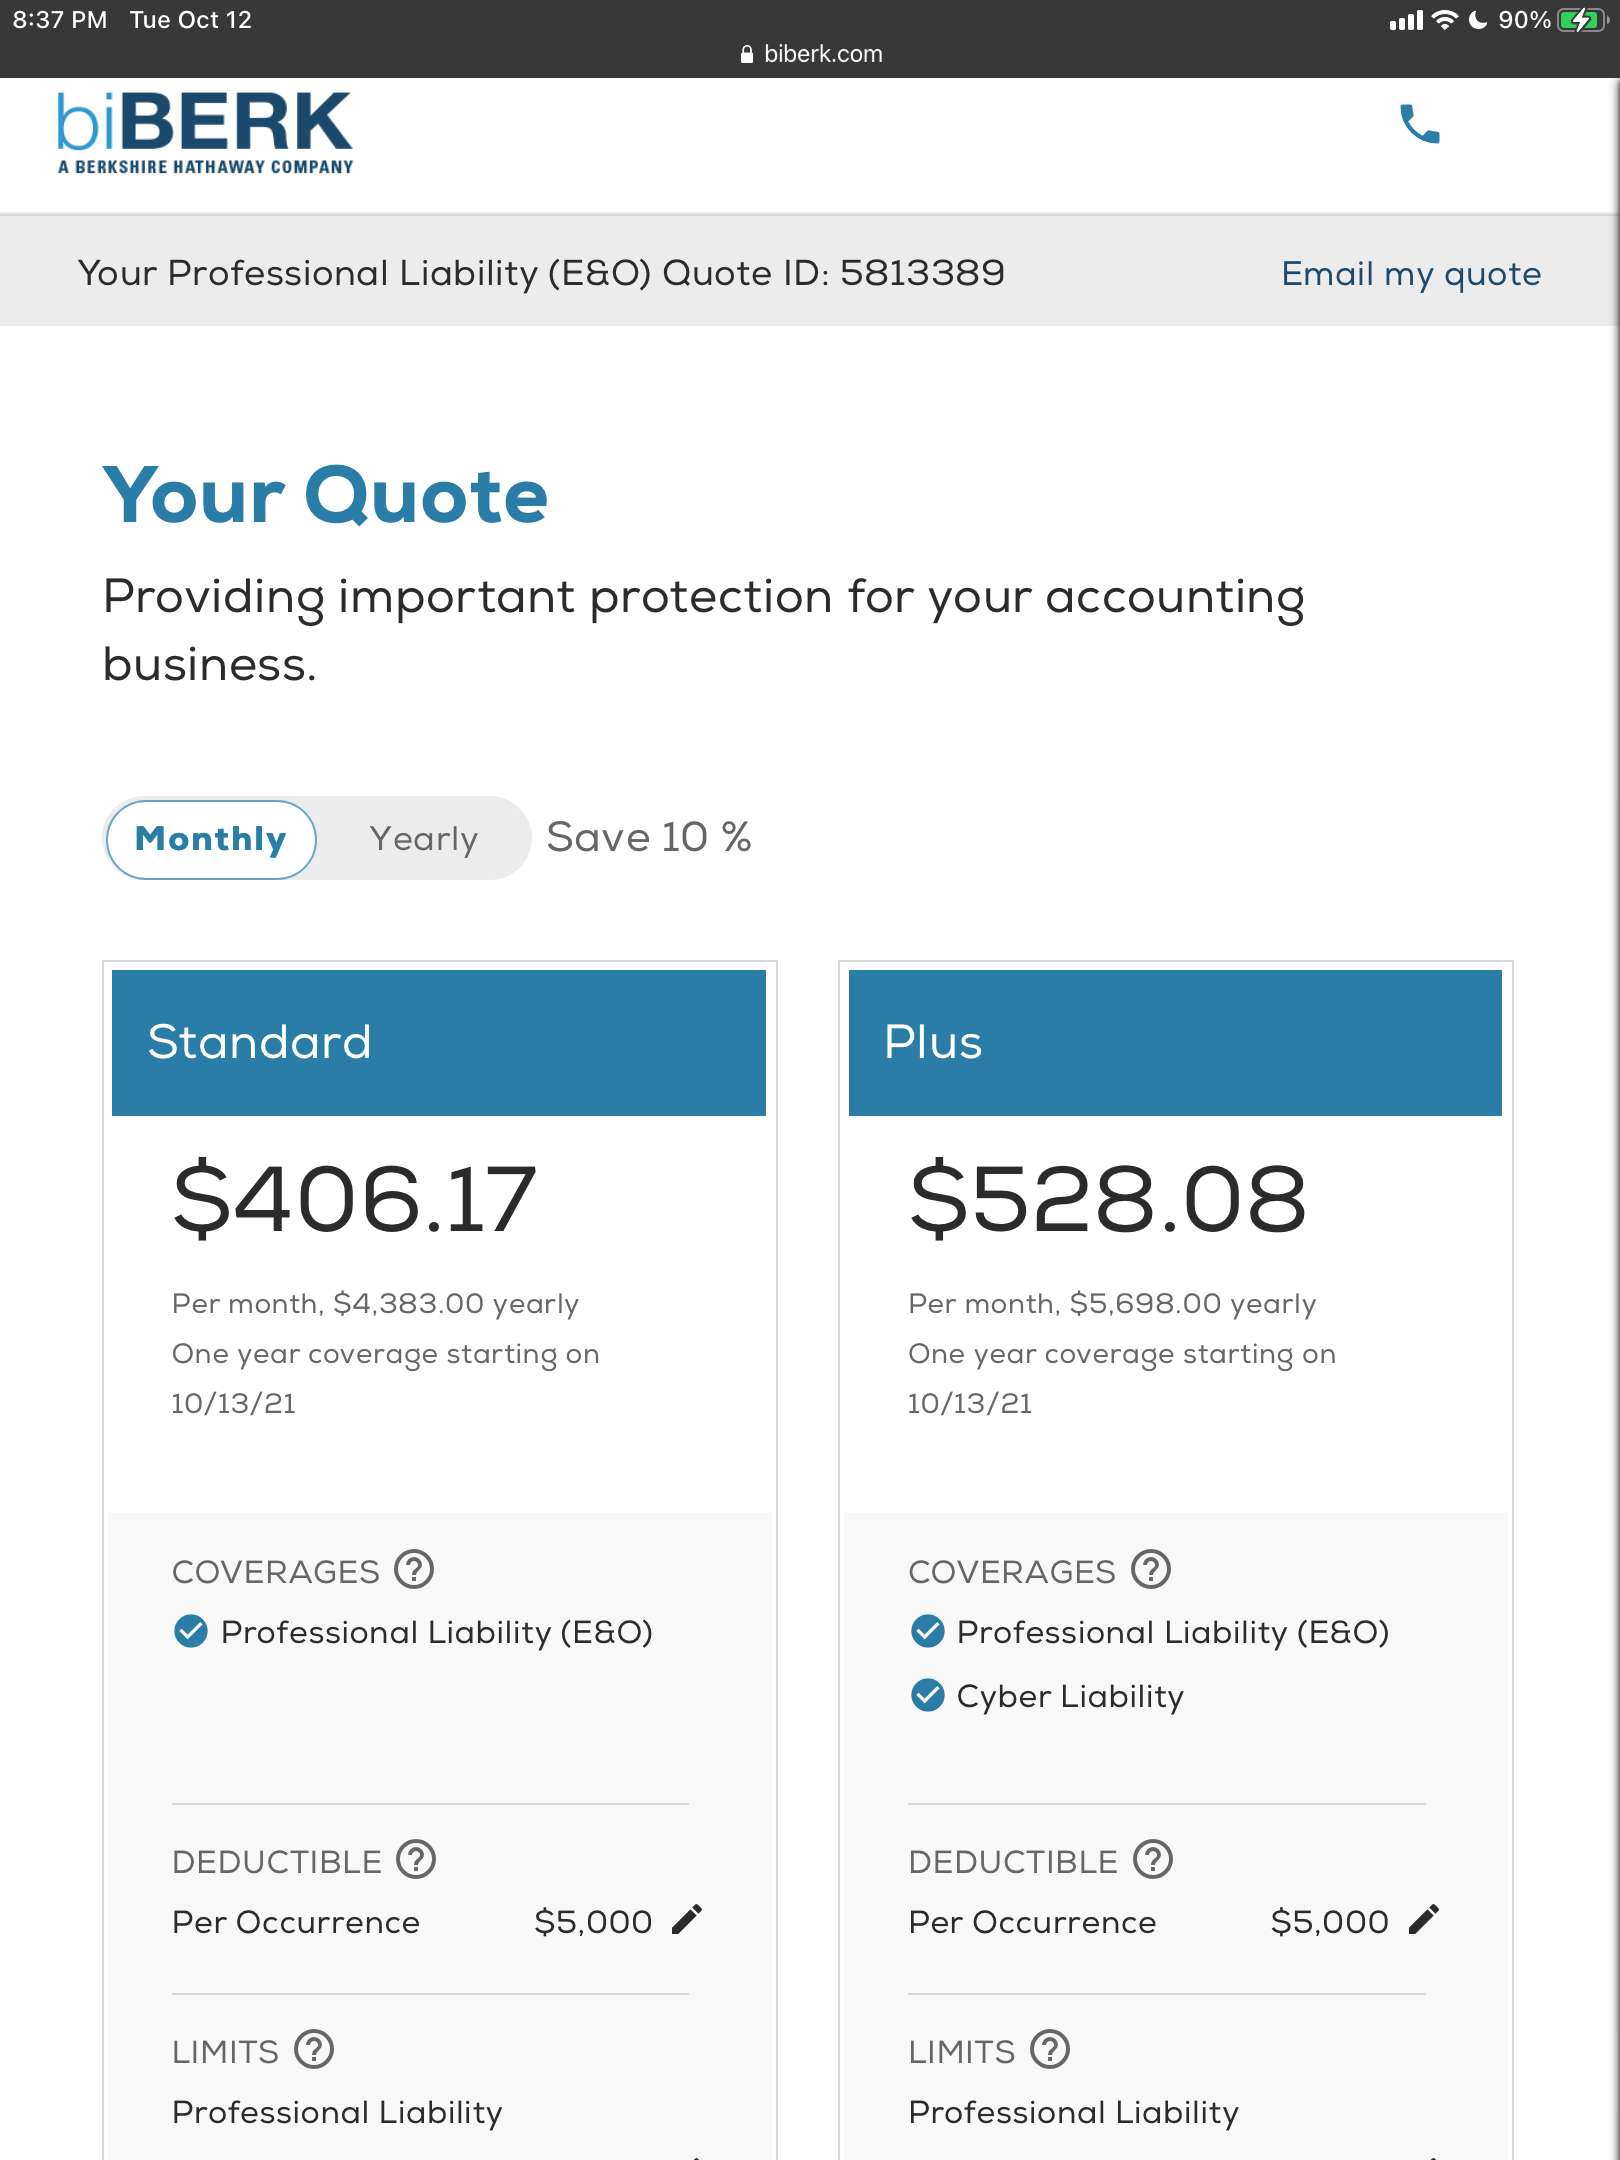Screen dimensions: 1620x2160
Task: Tap the battery indicator in status bar
Action: (1580, 20)
